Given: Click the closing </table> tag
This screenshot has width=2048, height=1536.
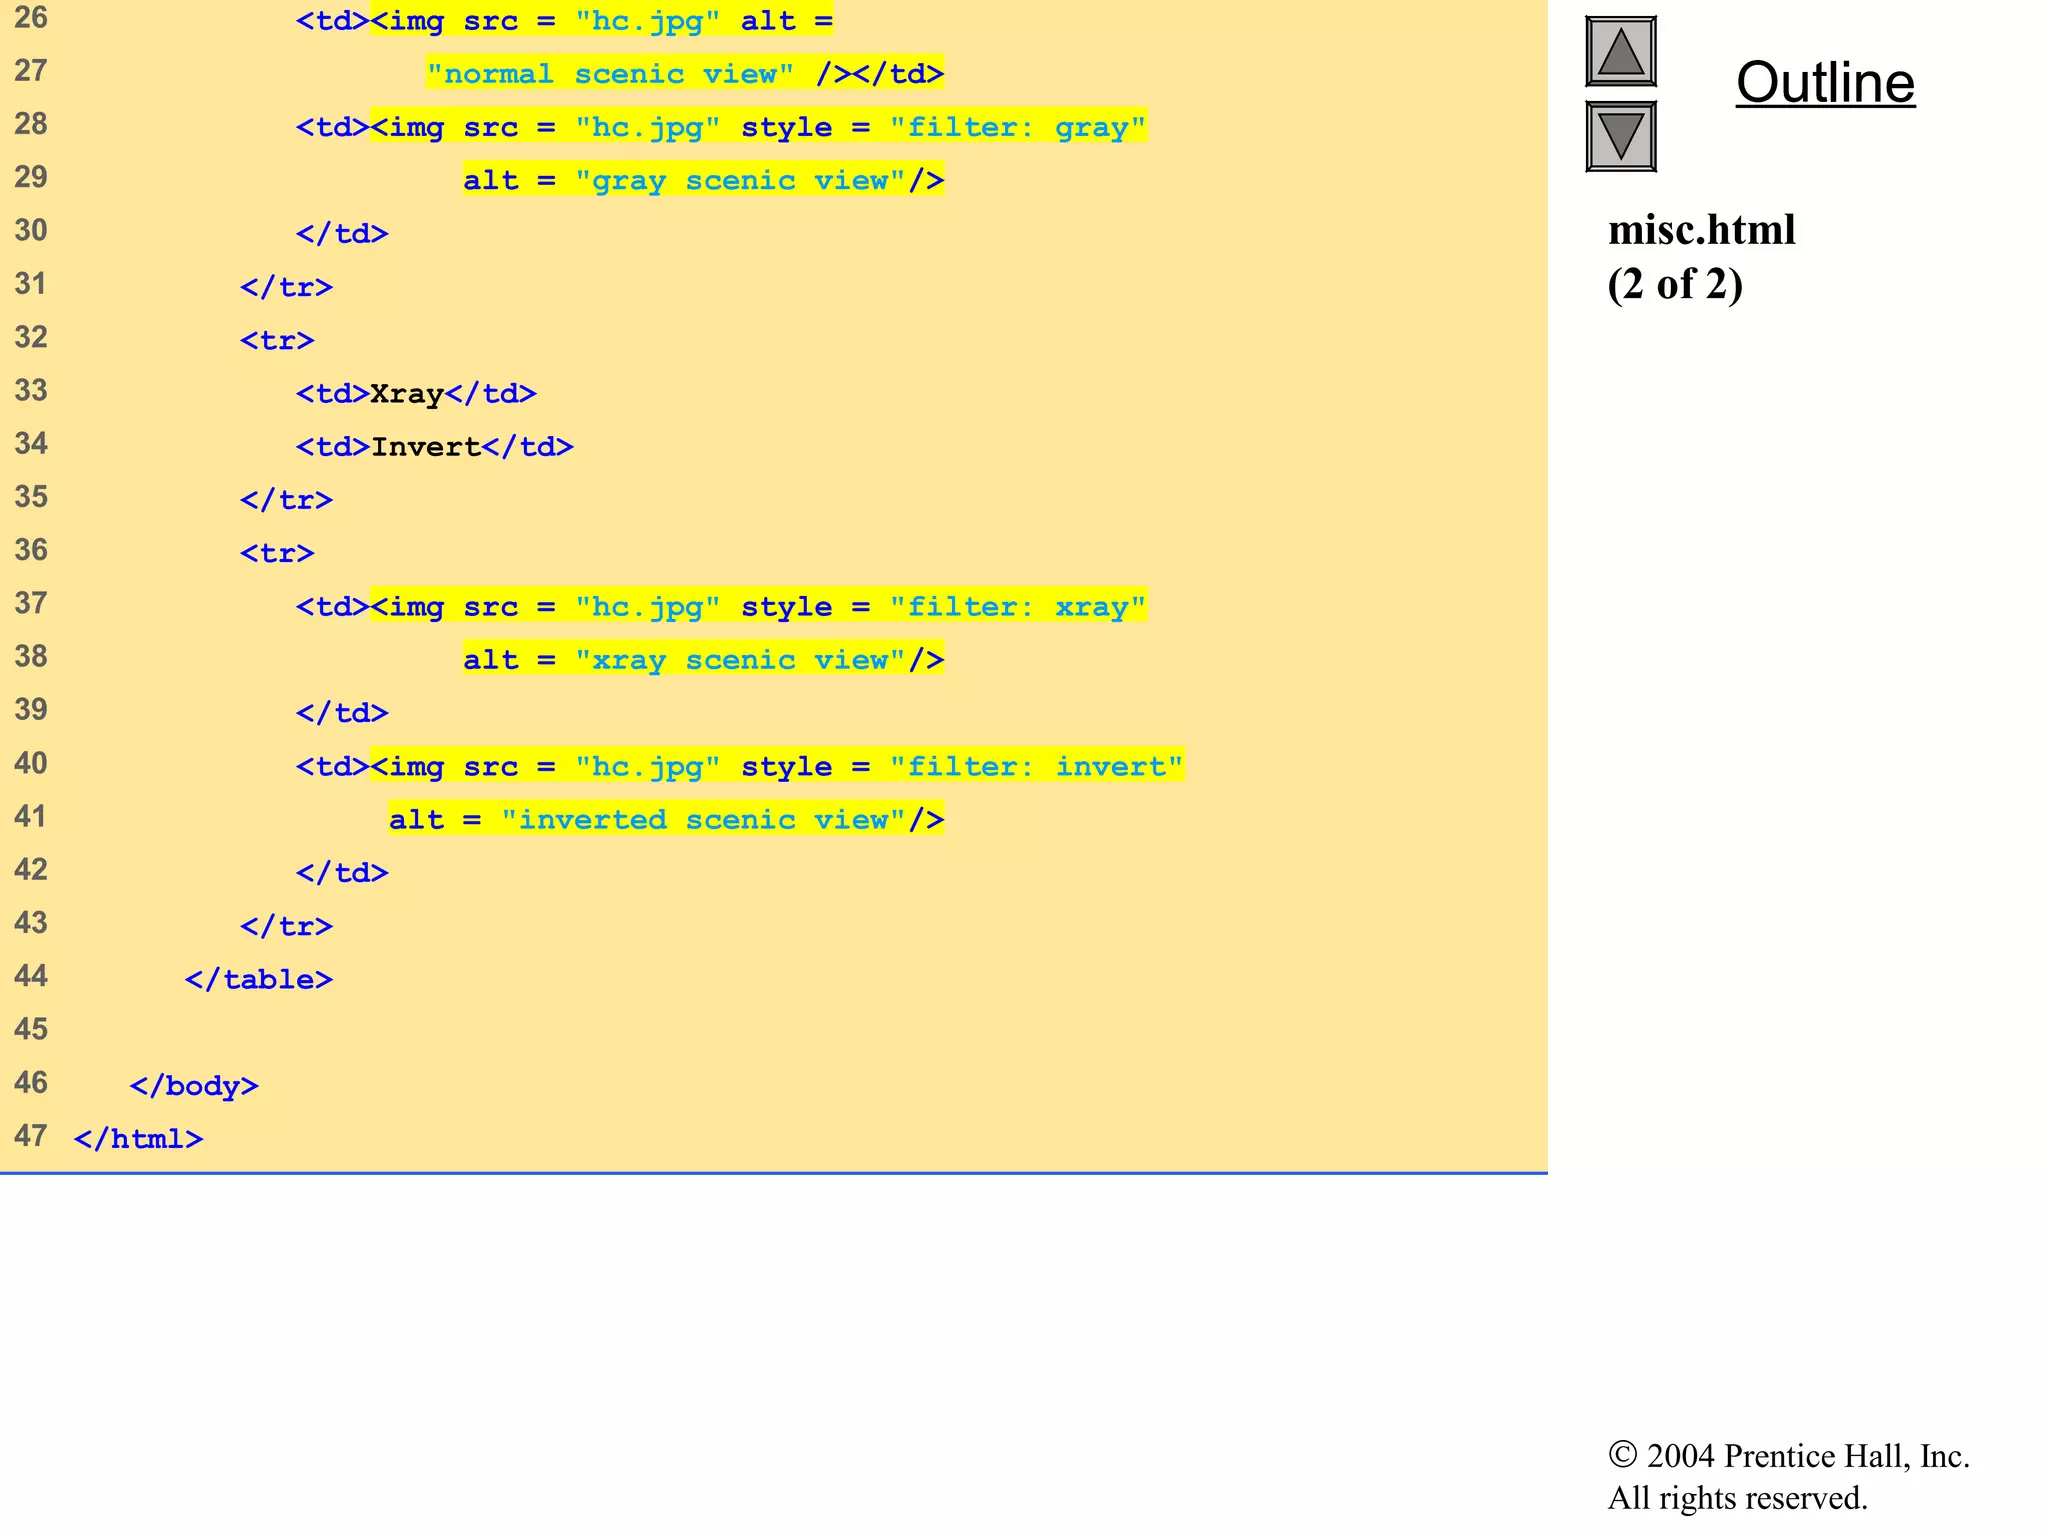Looking at the screenshot, I should [258, 979].
